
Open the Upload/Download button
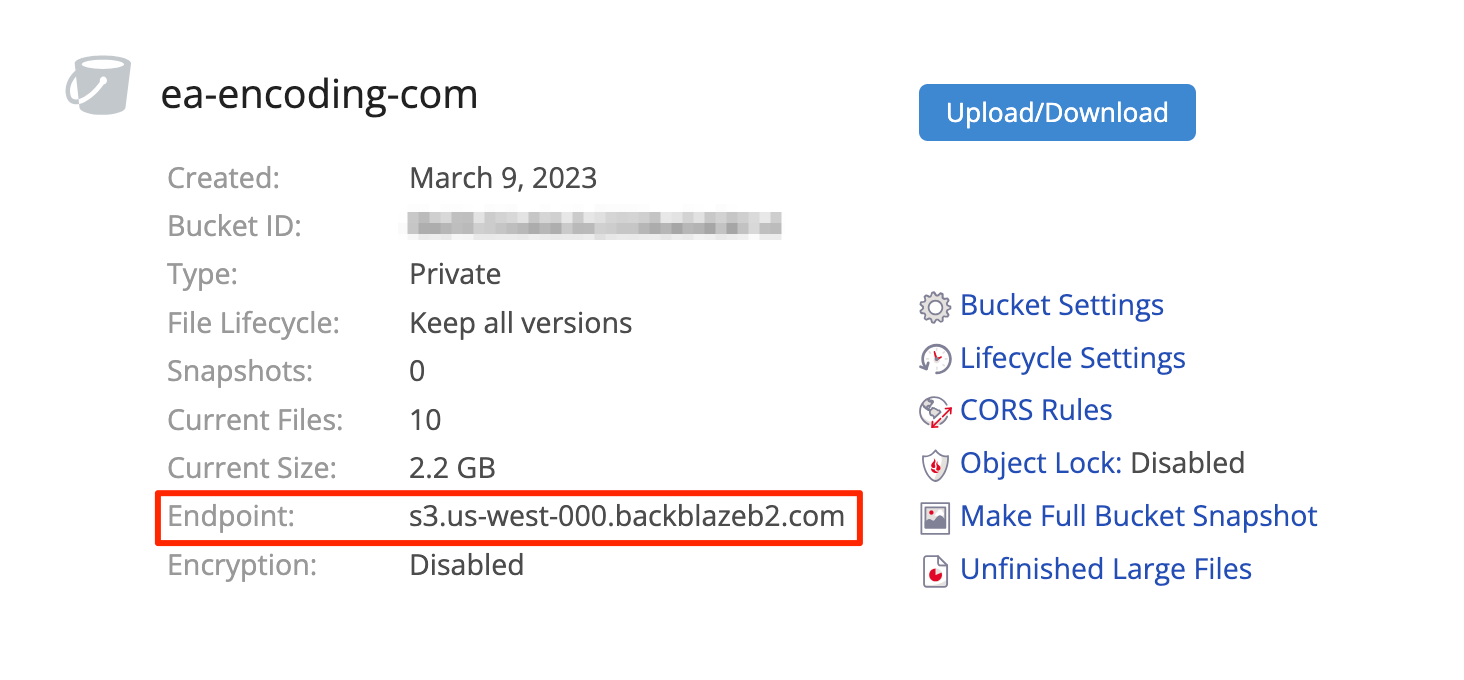point(1057,112)
